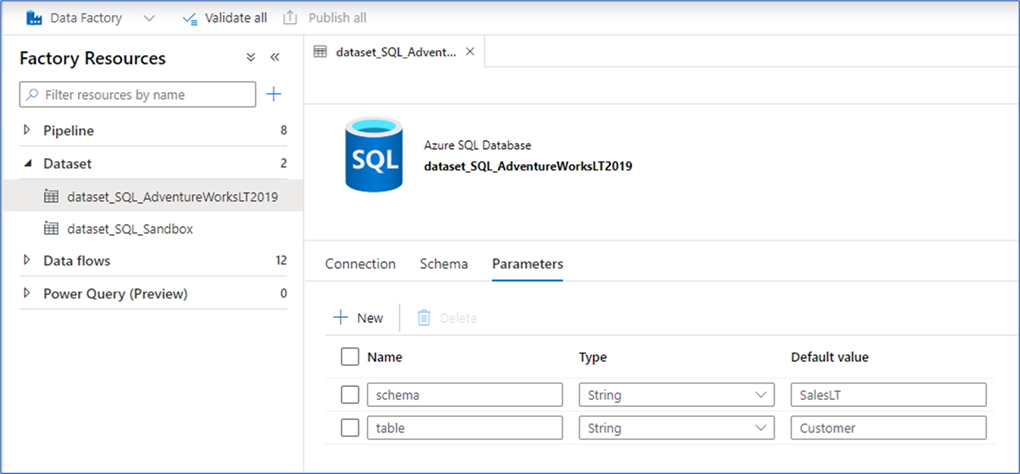The height and width of the screenshot is (474, 1020).
Task: Click Validate all in toolbar
Action: [x=224, y=18]
